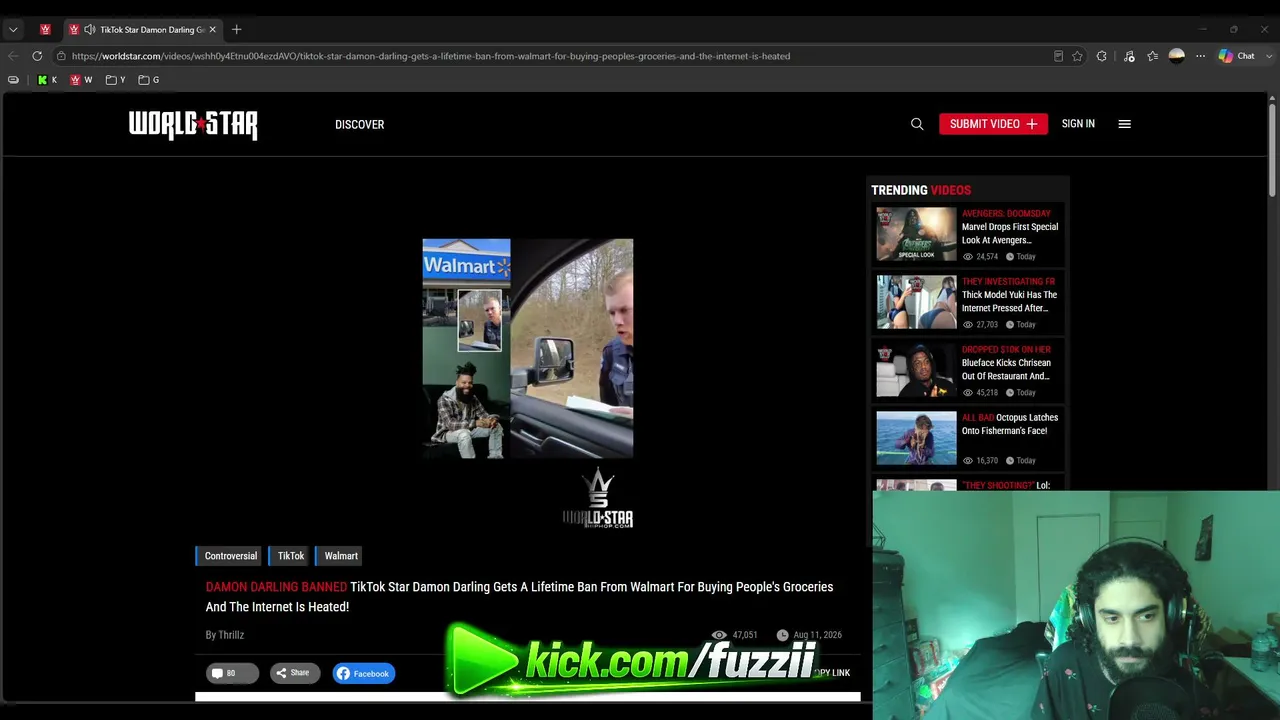Open Avengers Doomsday trending video thumbnail
The image size is (1280, 720).
tap(916, 234)
